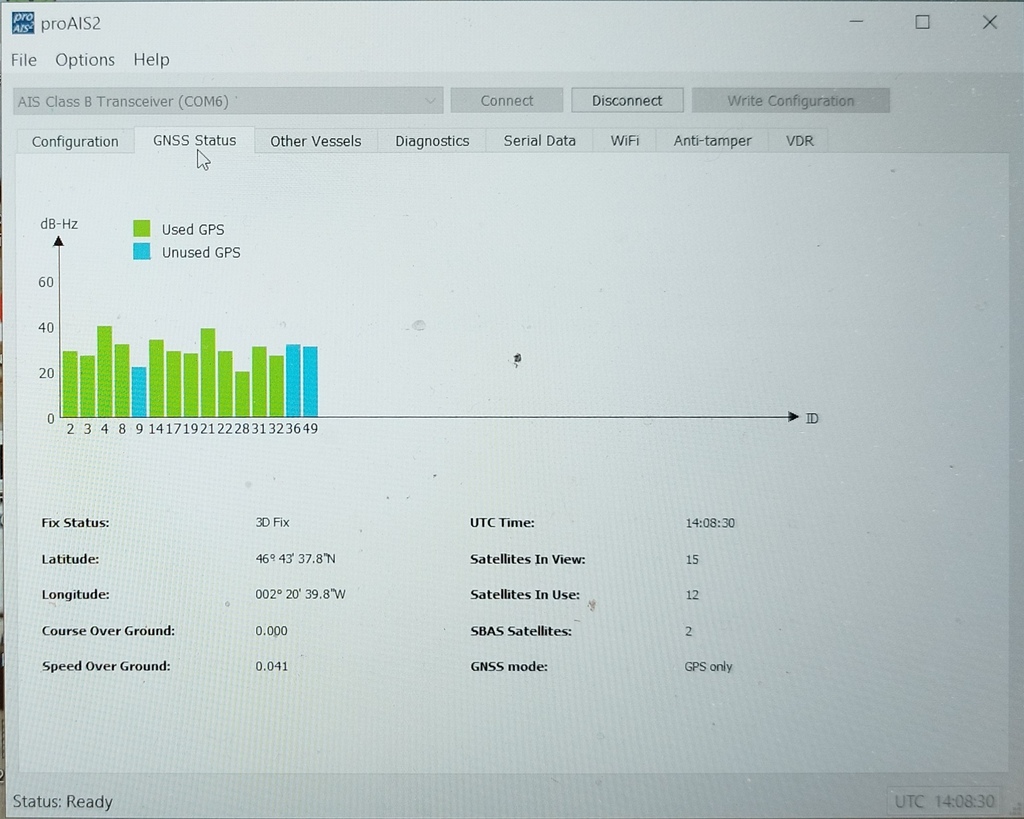The width and height of the screenshot is (1024, 819).
Task: Expand the AIS Class B Transceiver COM port dropdown
Action: (x=228, y=101)
